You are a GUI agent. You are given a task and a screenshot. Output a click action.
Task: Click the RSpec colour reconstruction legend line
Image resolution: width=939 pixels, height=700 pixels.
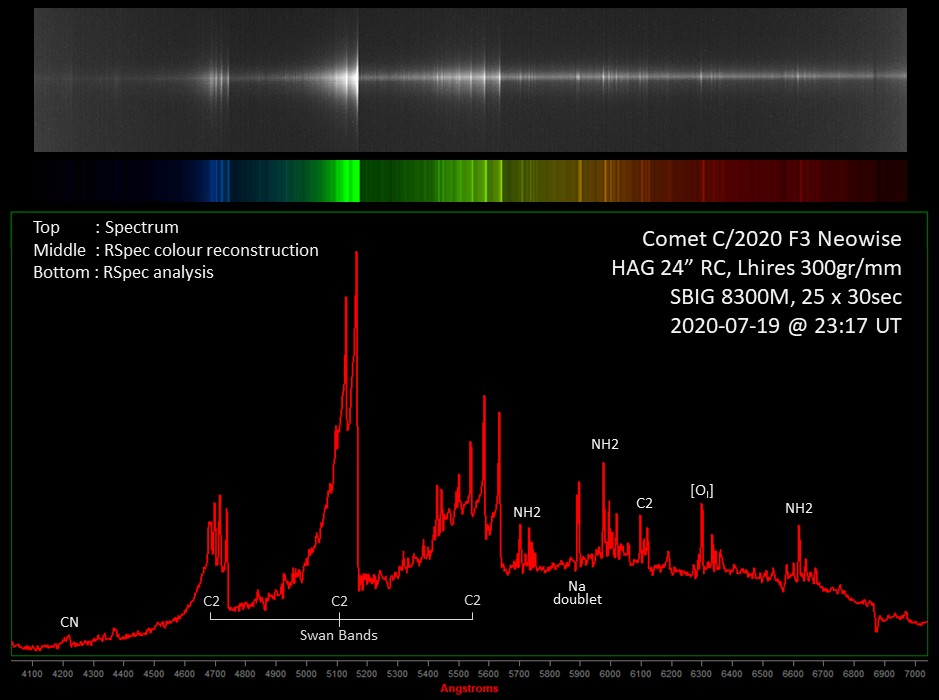click(x=176, y=250)
